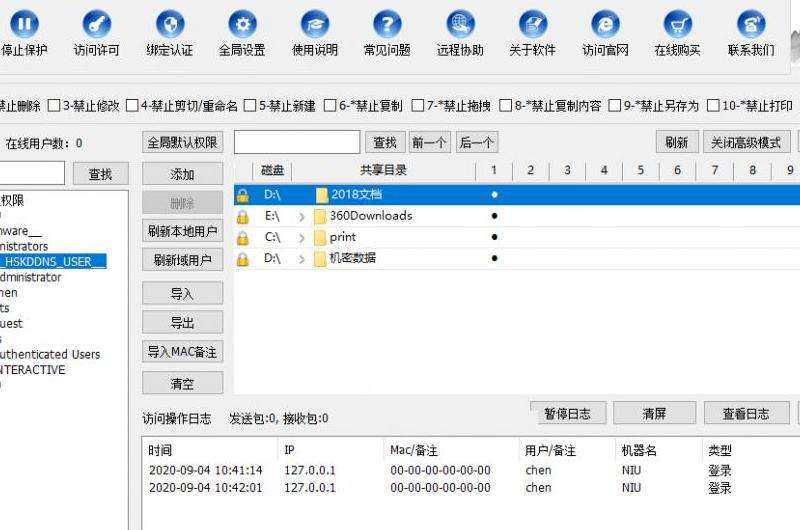Click folder icon next to print

(x=320, y=238)
